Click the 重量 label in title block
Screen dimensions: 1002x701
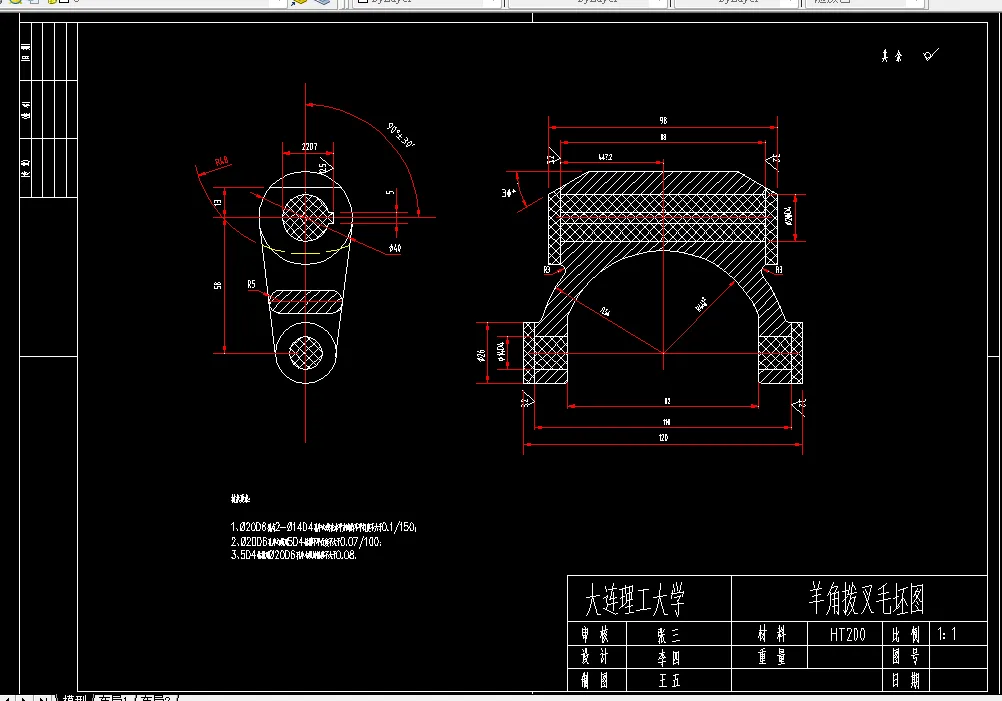pos(771,656)
